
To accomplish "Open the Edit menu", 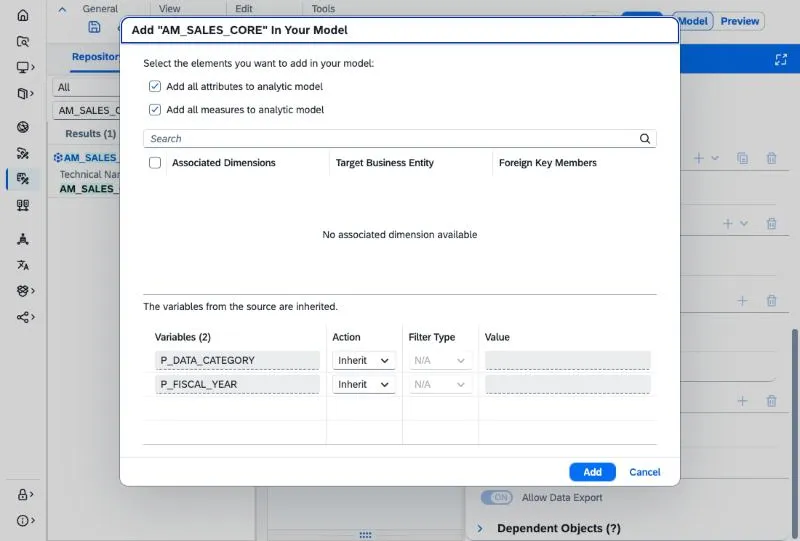I will (244, 9).
